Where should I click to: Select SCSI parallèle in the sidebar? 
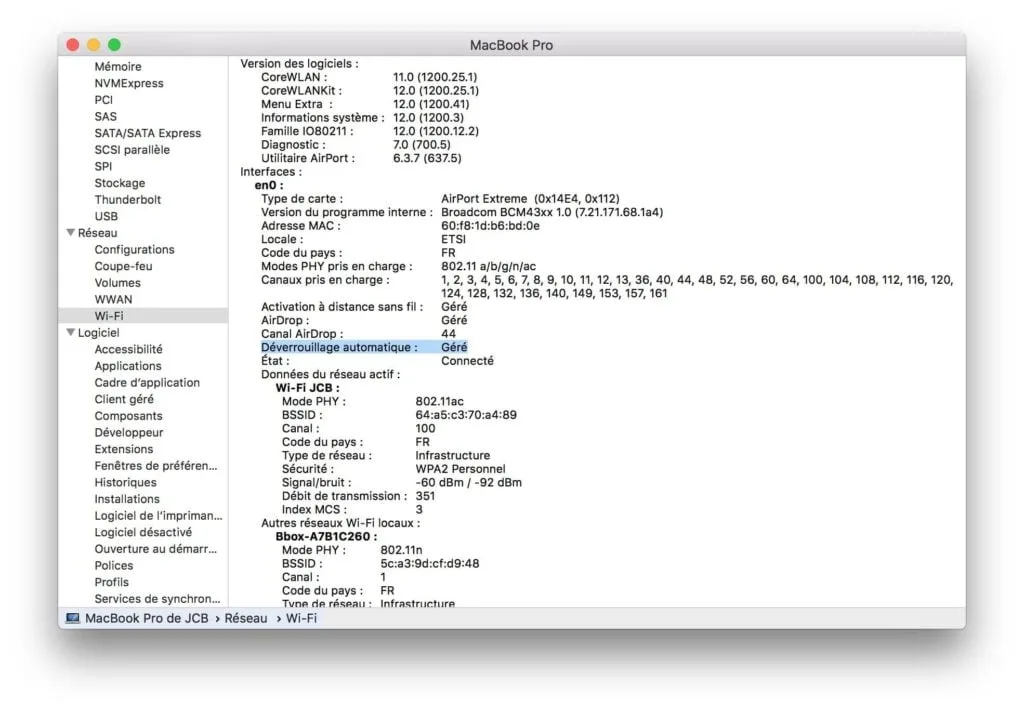(x=132, y=150)
